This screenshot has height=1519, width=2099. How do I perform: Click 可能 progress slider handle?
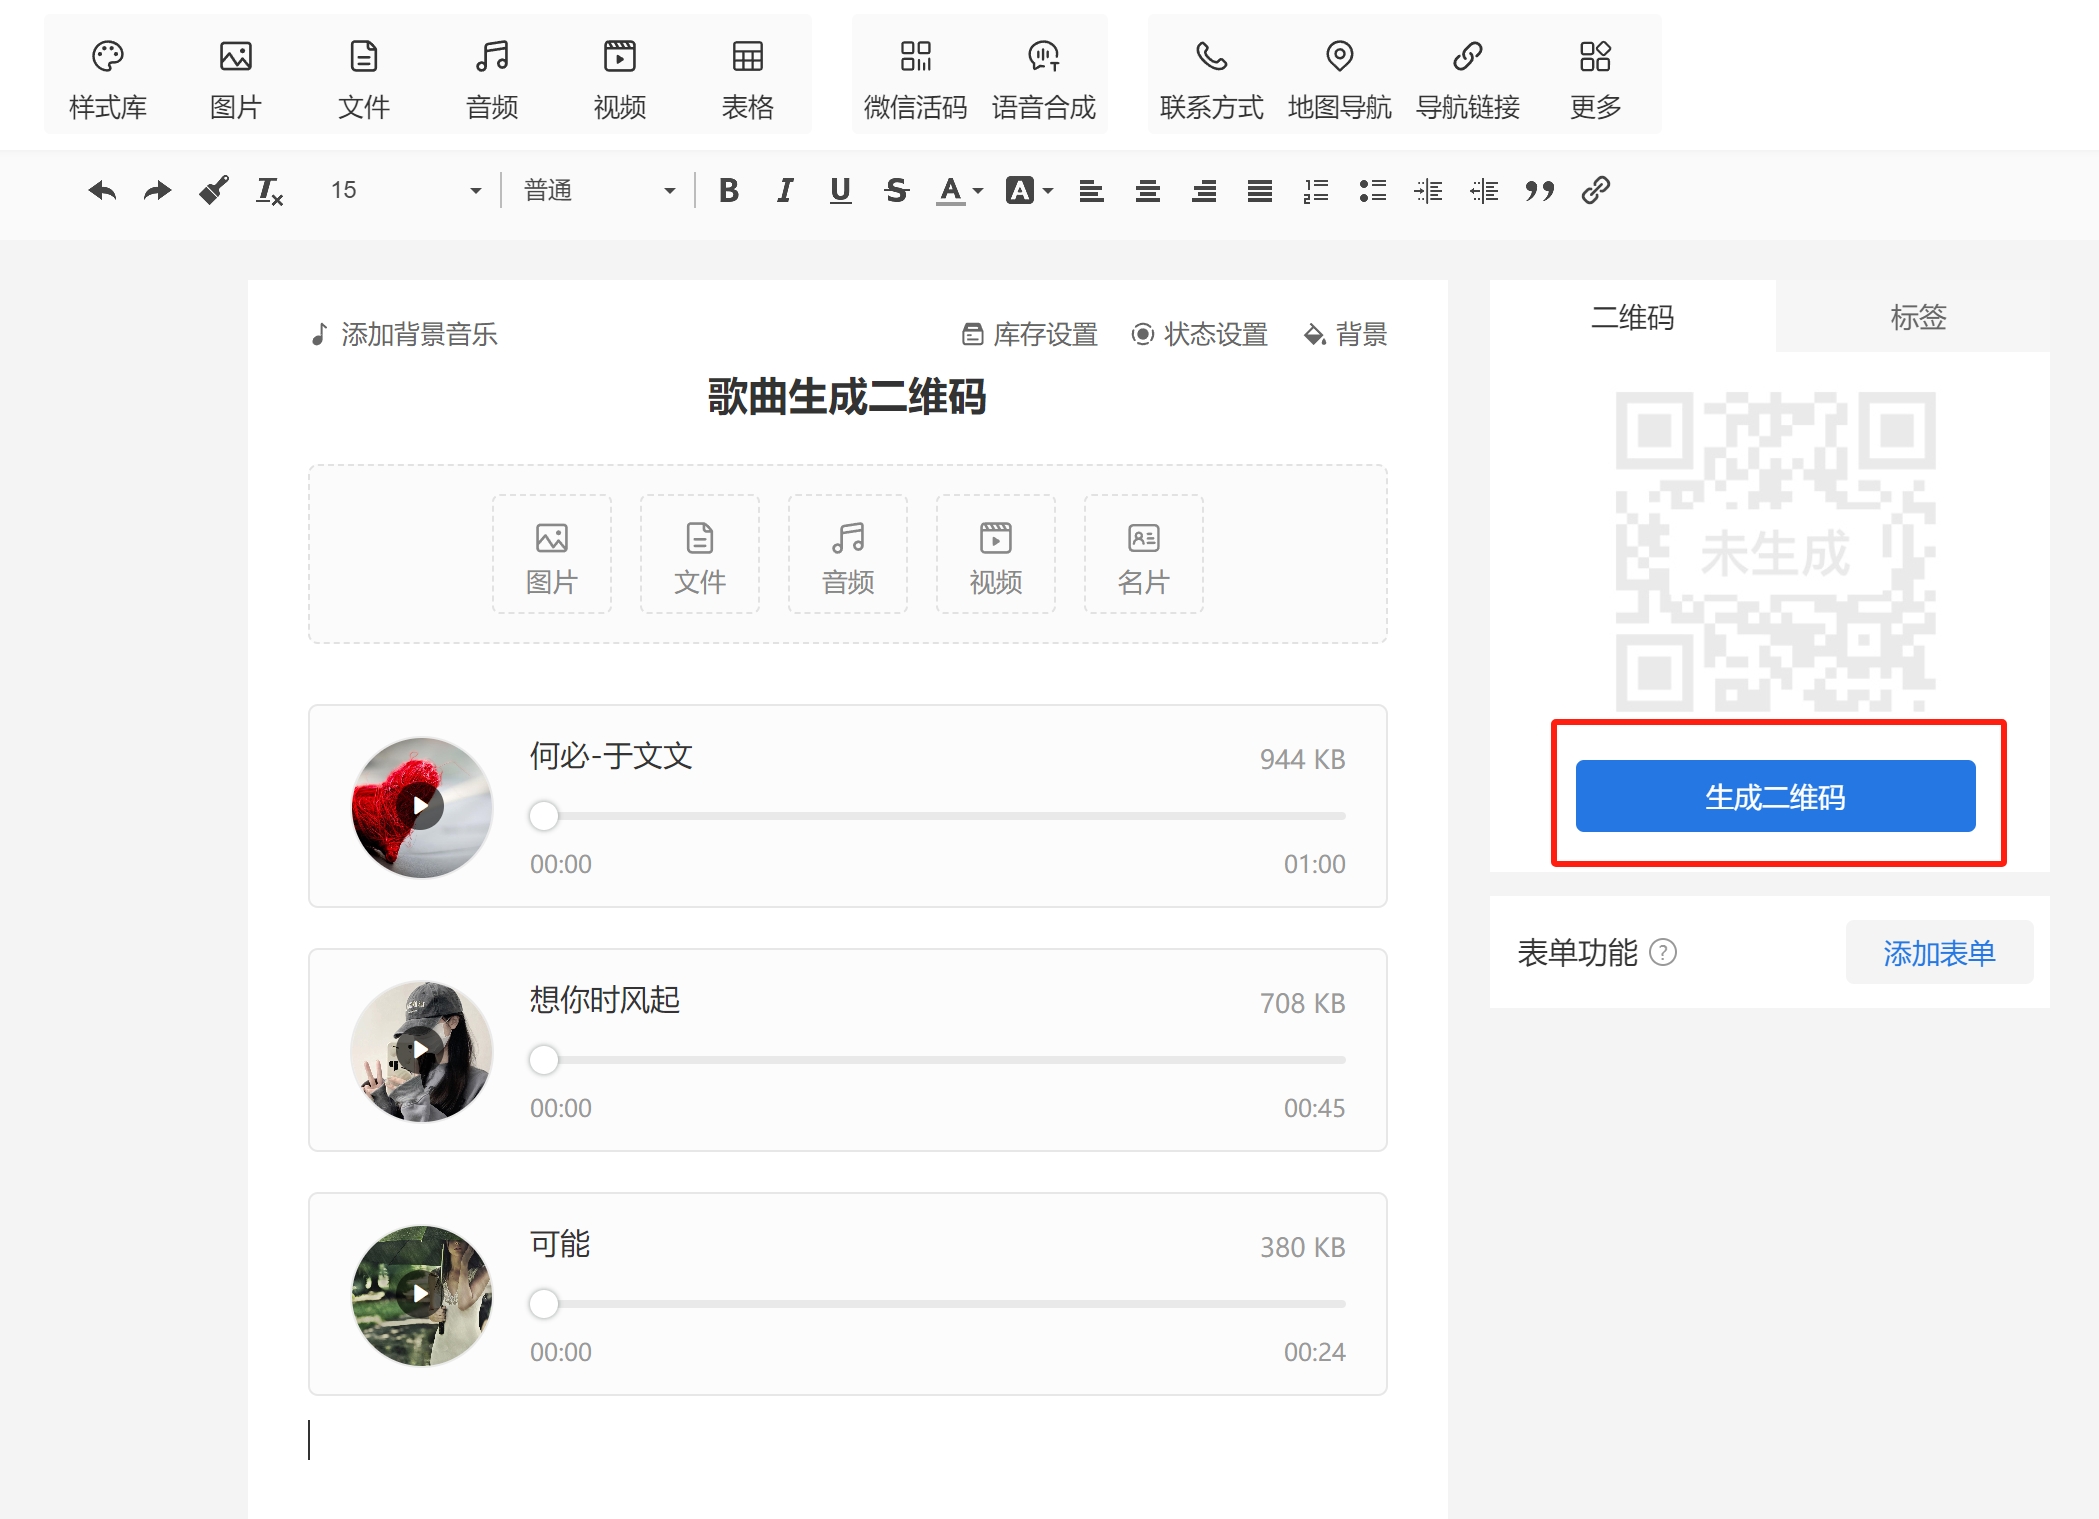(x=544, y=1304)
